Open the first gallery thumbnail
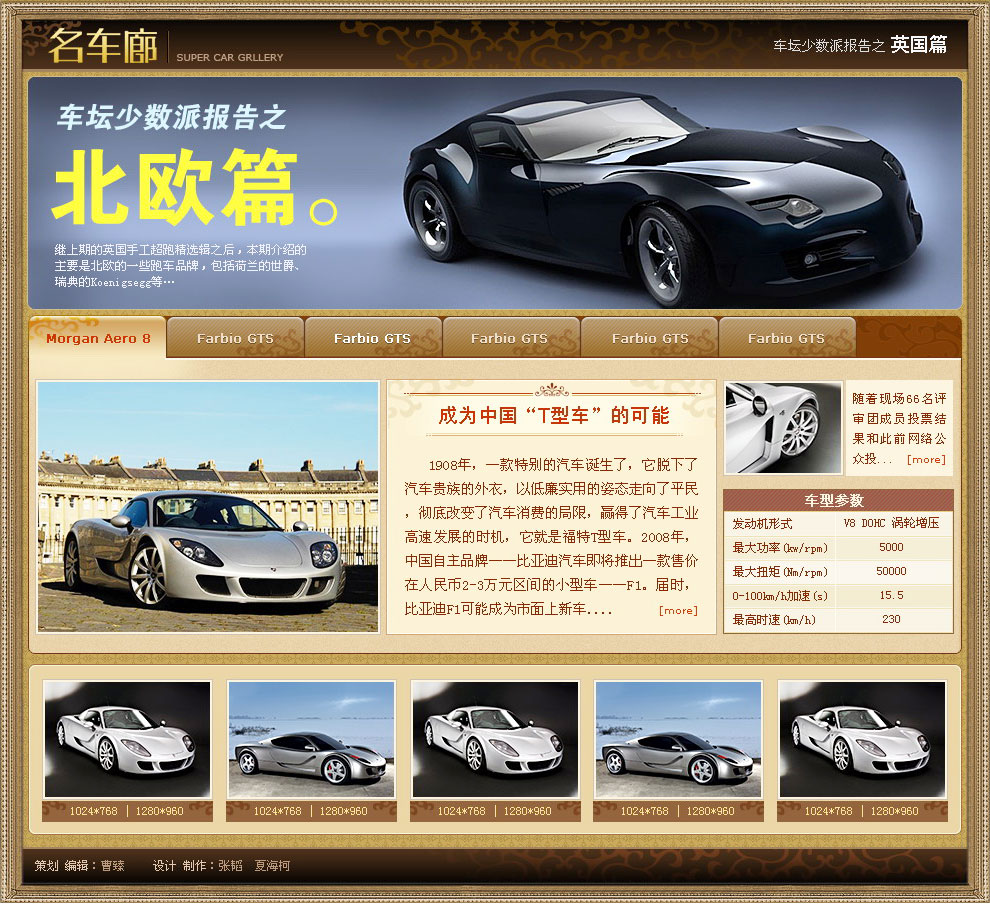 (x=127, y=740)
